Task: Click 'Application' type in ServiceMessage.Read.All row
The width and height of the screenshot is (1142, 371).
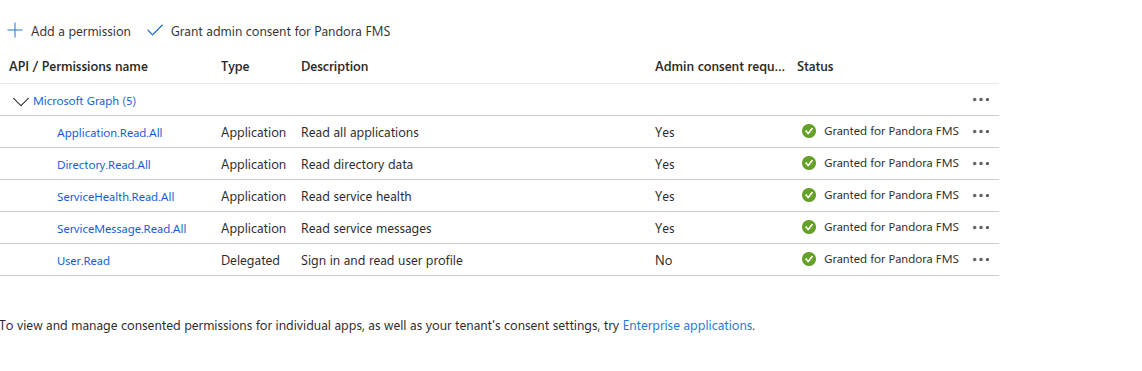Action: [x=253, y=229]
